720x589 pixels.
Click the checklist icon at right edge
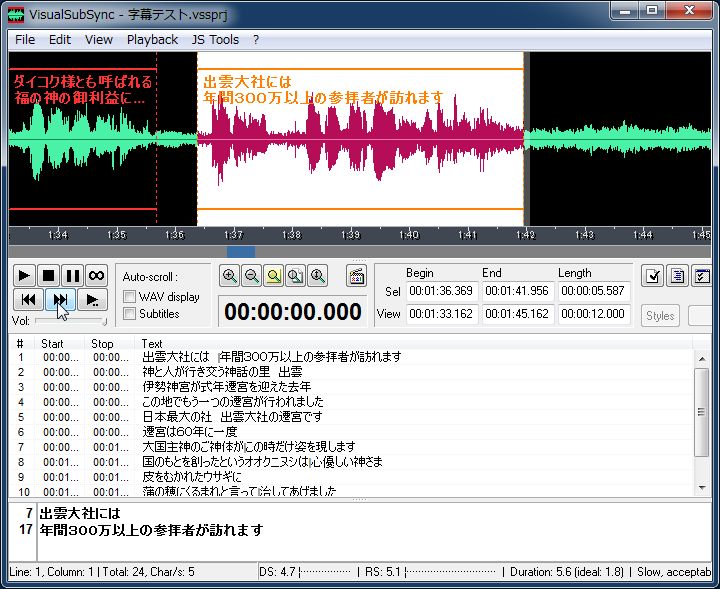click(702, 276)
